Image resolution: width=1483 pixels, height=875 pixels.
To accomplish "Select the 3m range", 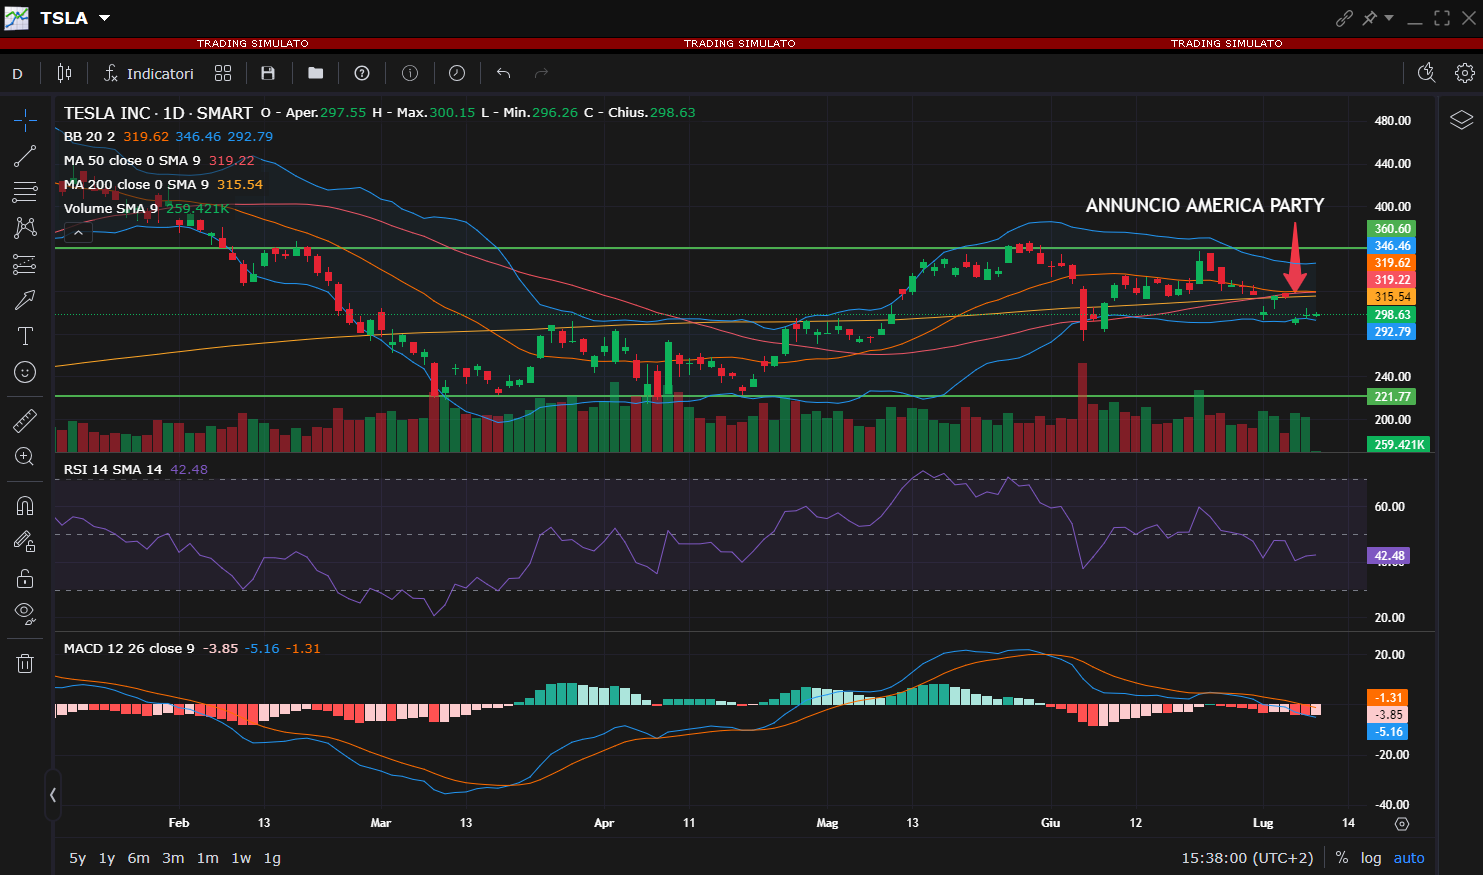I will click(x=173, y=858).
